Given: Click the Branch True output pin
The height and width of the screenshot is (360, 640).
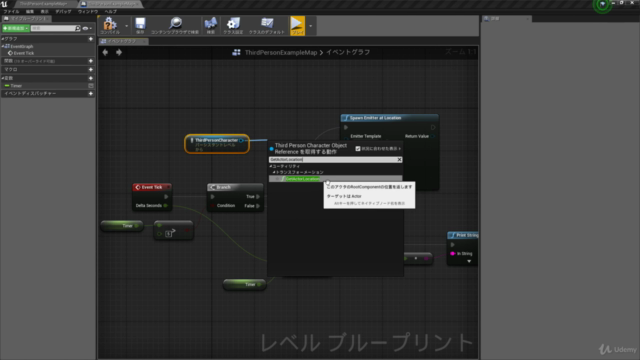Looking at the screenshot, I should point(258,197).
